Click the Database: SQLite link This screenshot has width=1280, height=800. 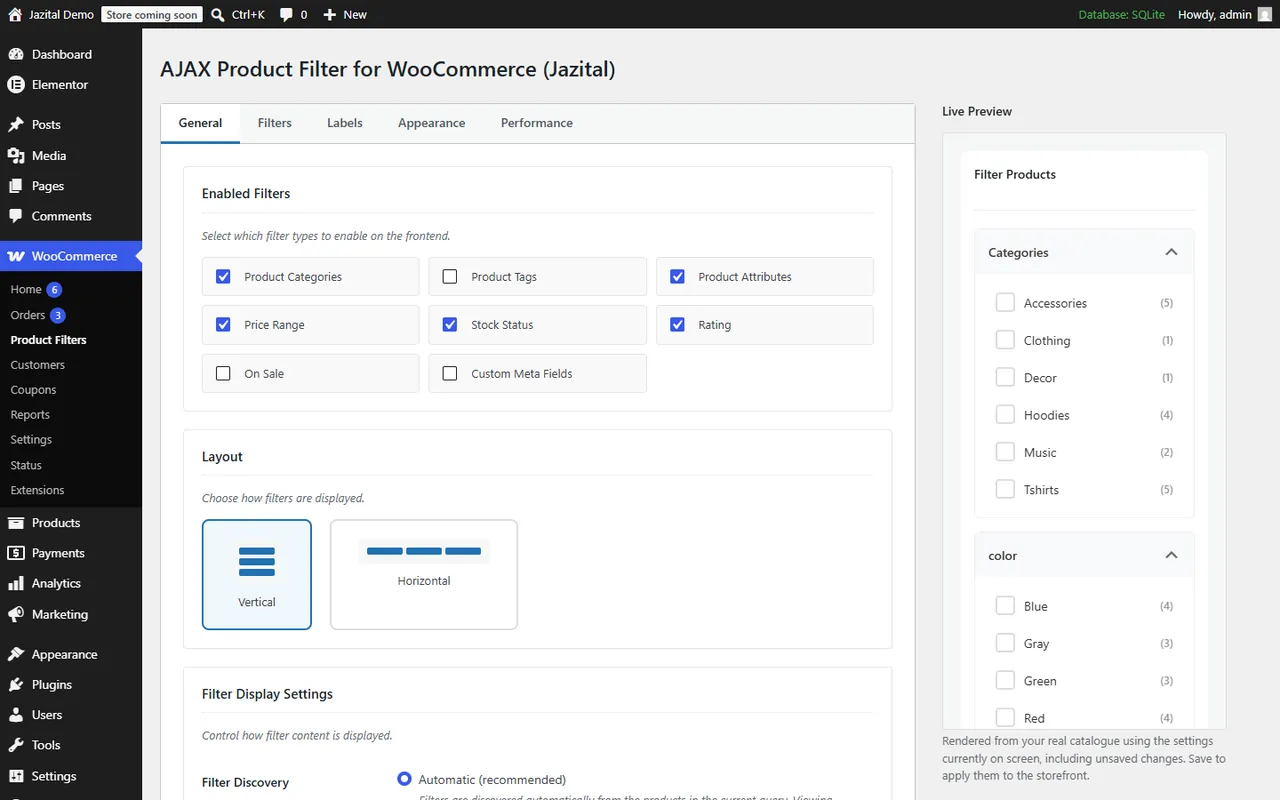point(1121,15)
